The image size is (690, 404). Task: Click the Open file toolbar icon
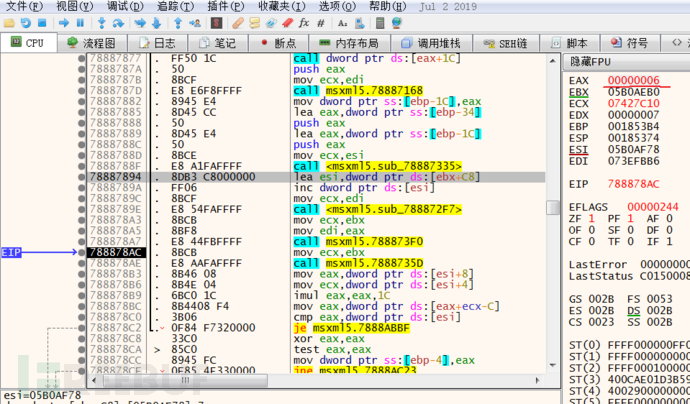(x=8, y=22)
